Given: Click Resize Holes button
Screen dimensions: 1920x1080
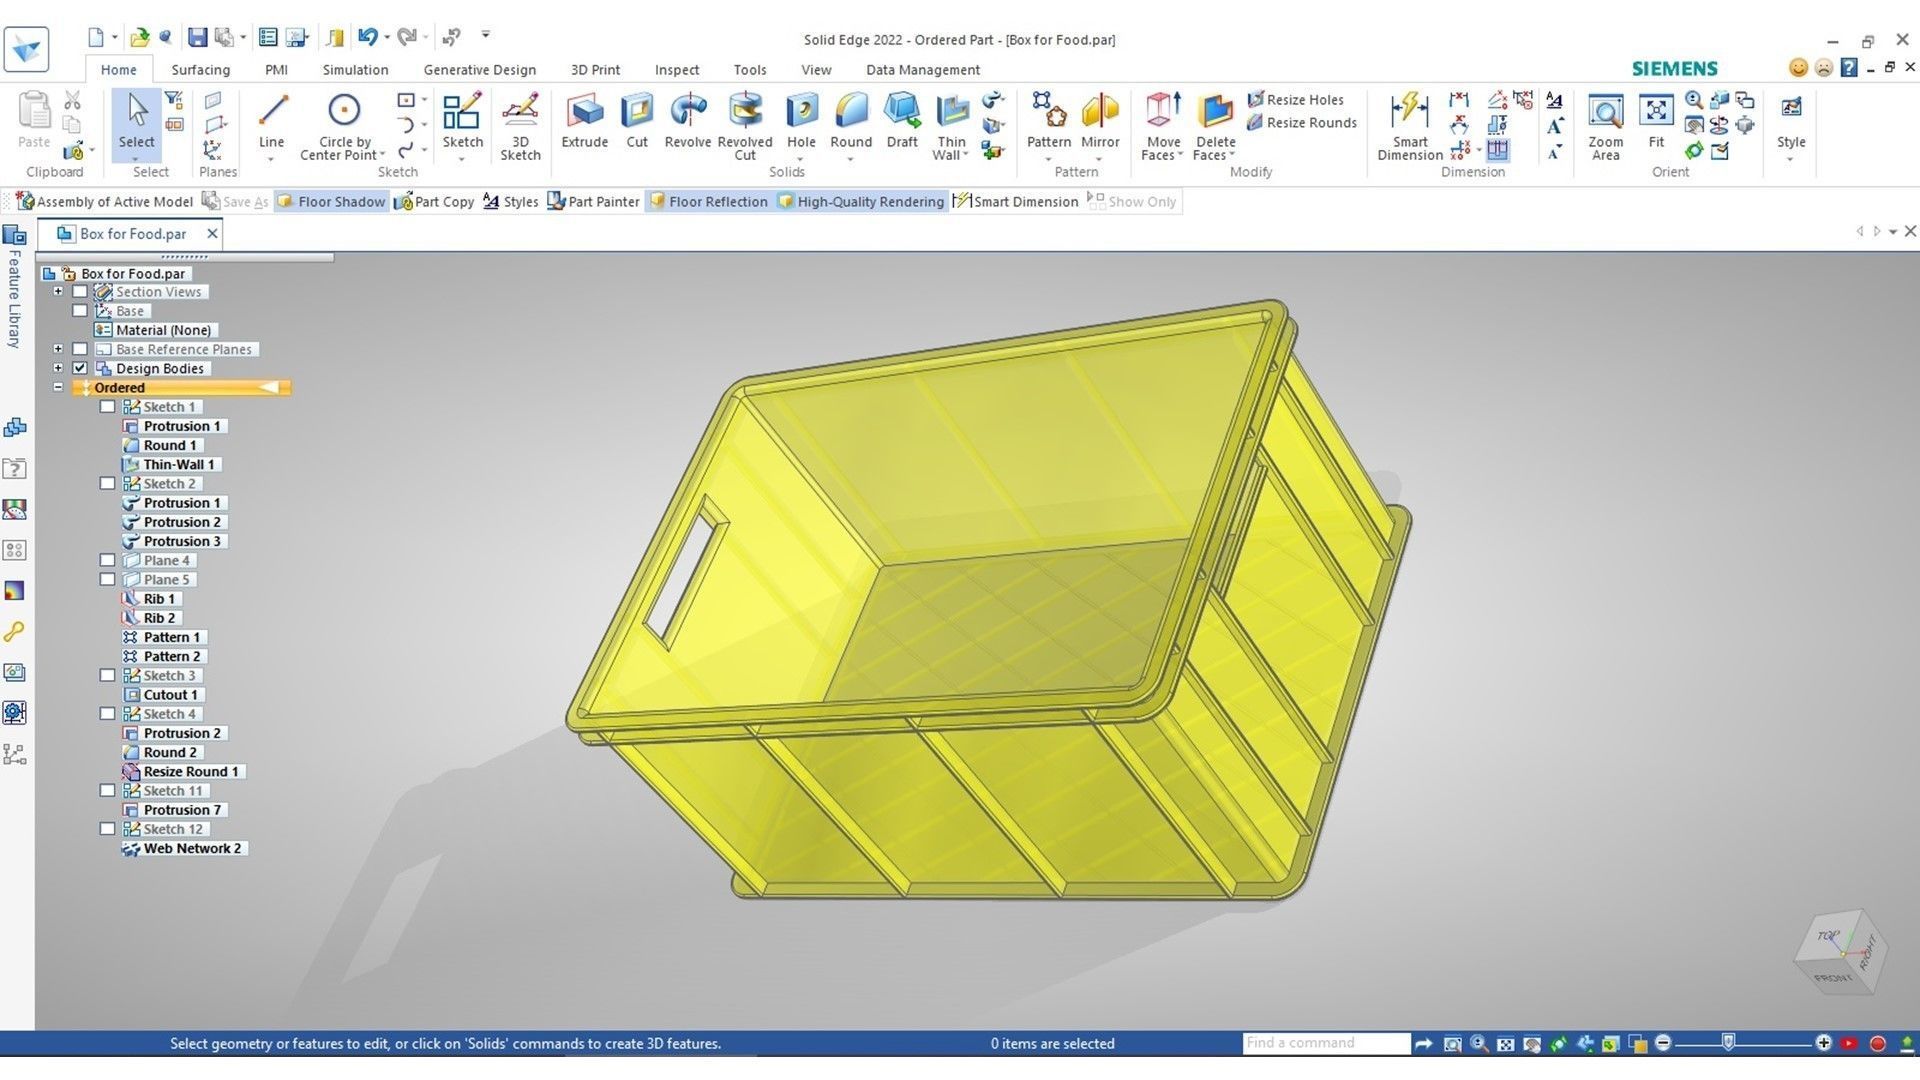Looking at the screenshot, I should [x=1295, y=100].
